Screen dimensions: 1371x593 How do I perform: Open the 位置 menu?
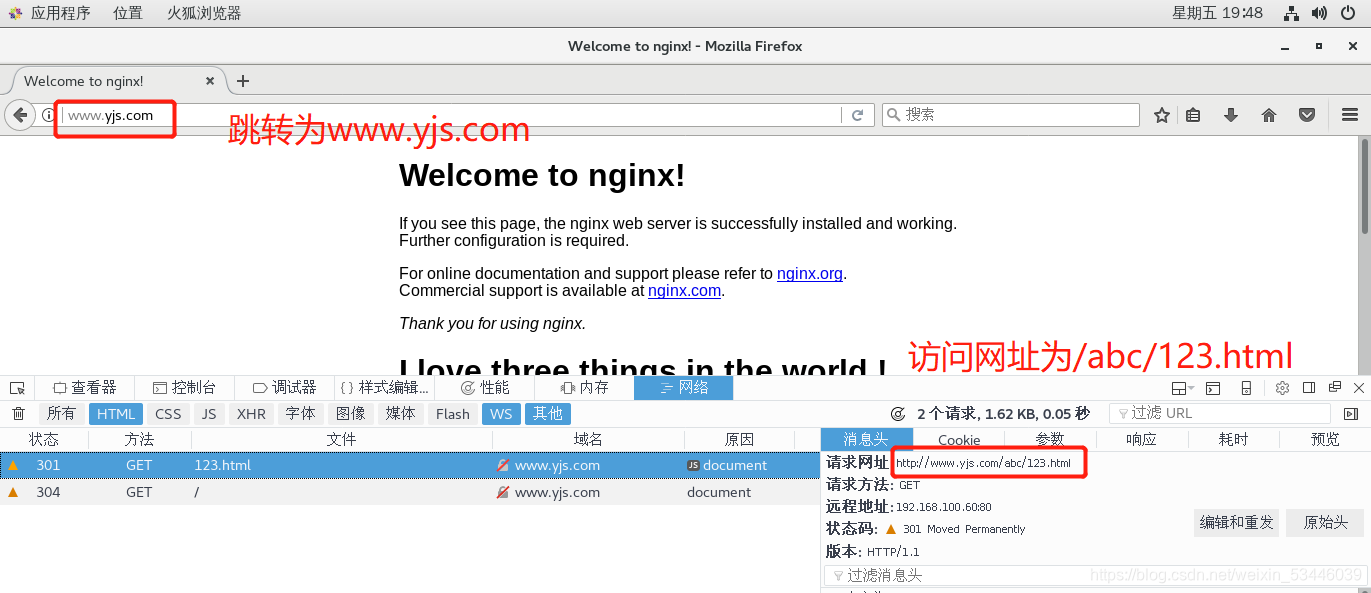[128, 13]
